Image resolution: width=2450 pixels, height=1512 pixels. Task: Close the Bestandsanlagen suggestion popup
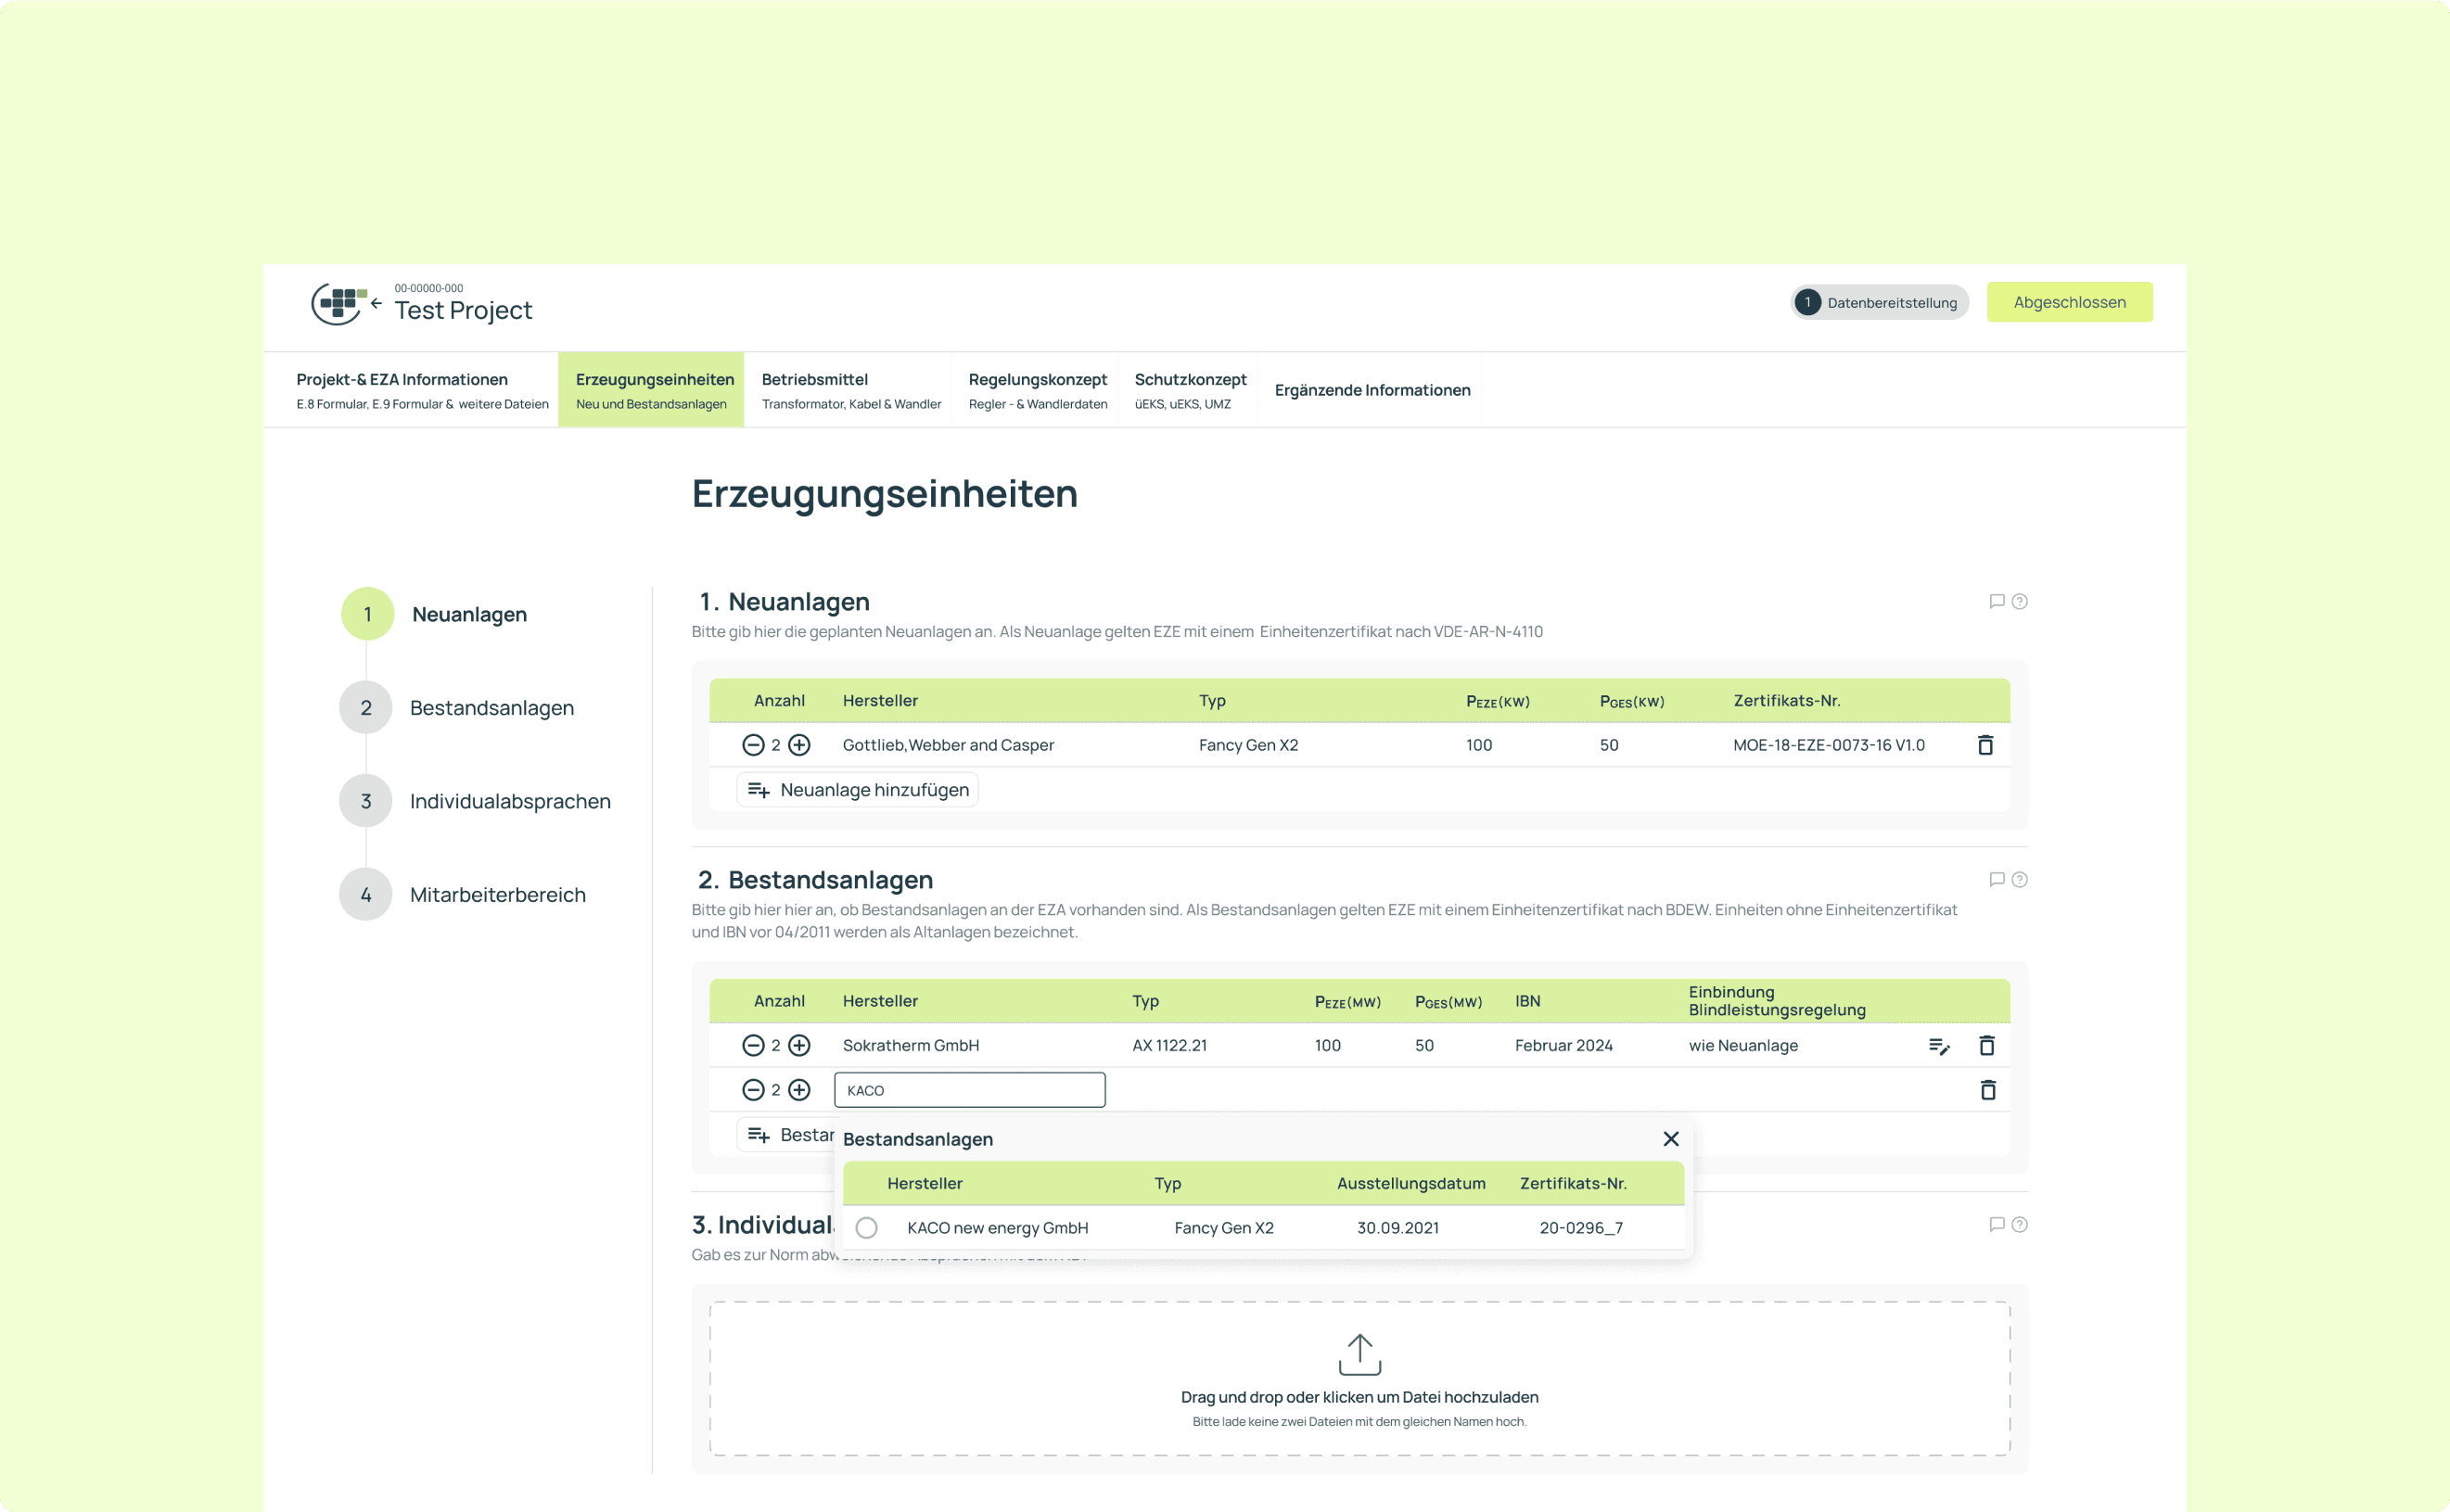pos(1670,1139)
